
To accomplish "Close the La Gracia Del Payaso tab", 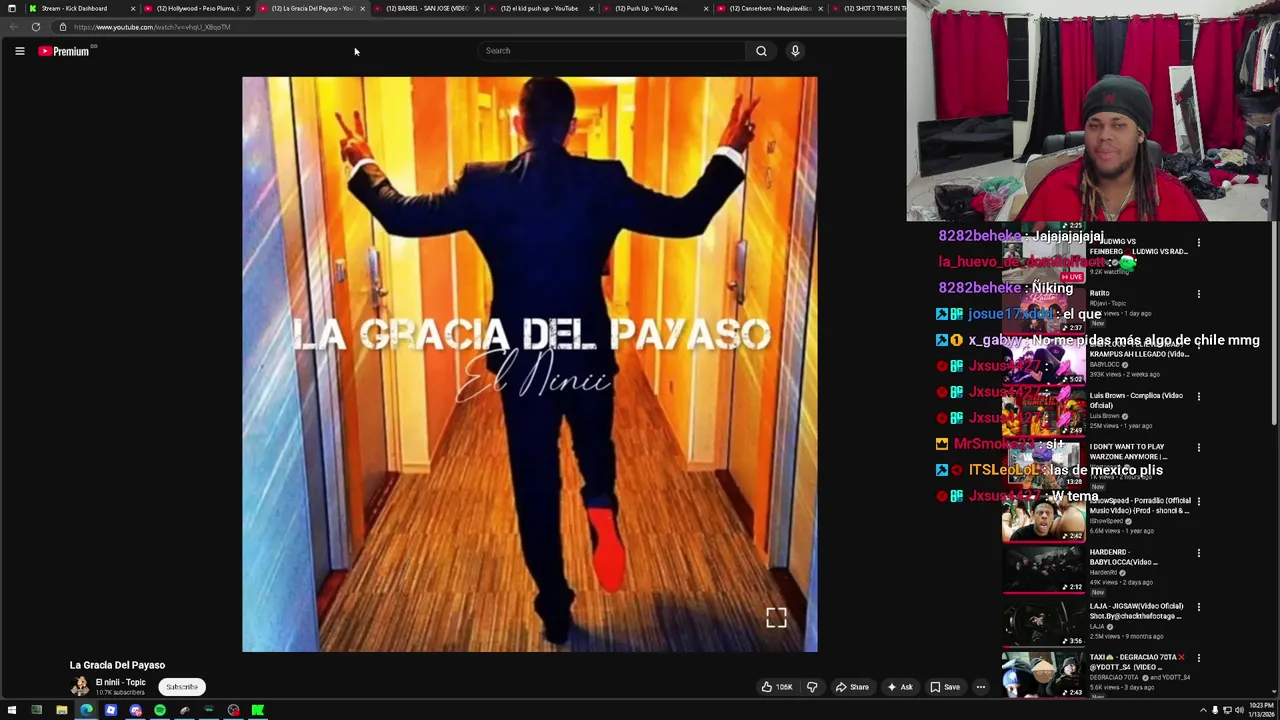I will coord(362,8).
